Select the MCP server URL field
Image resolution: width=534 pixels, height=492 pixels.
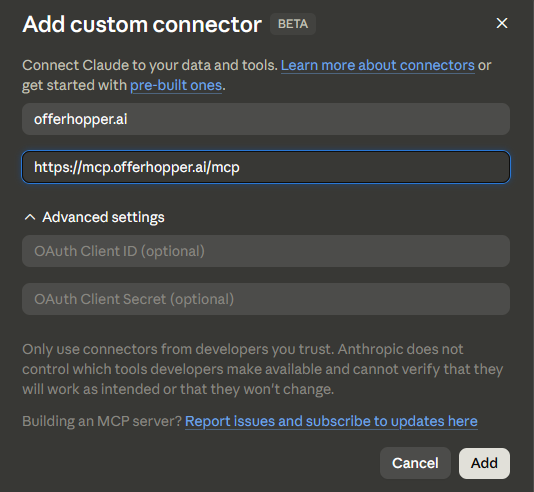(266, 167)
